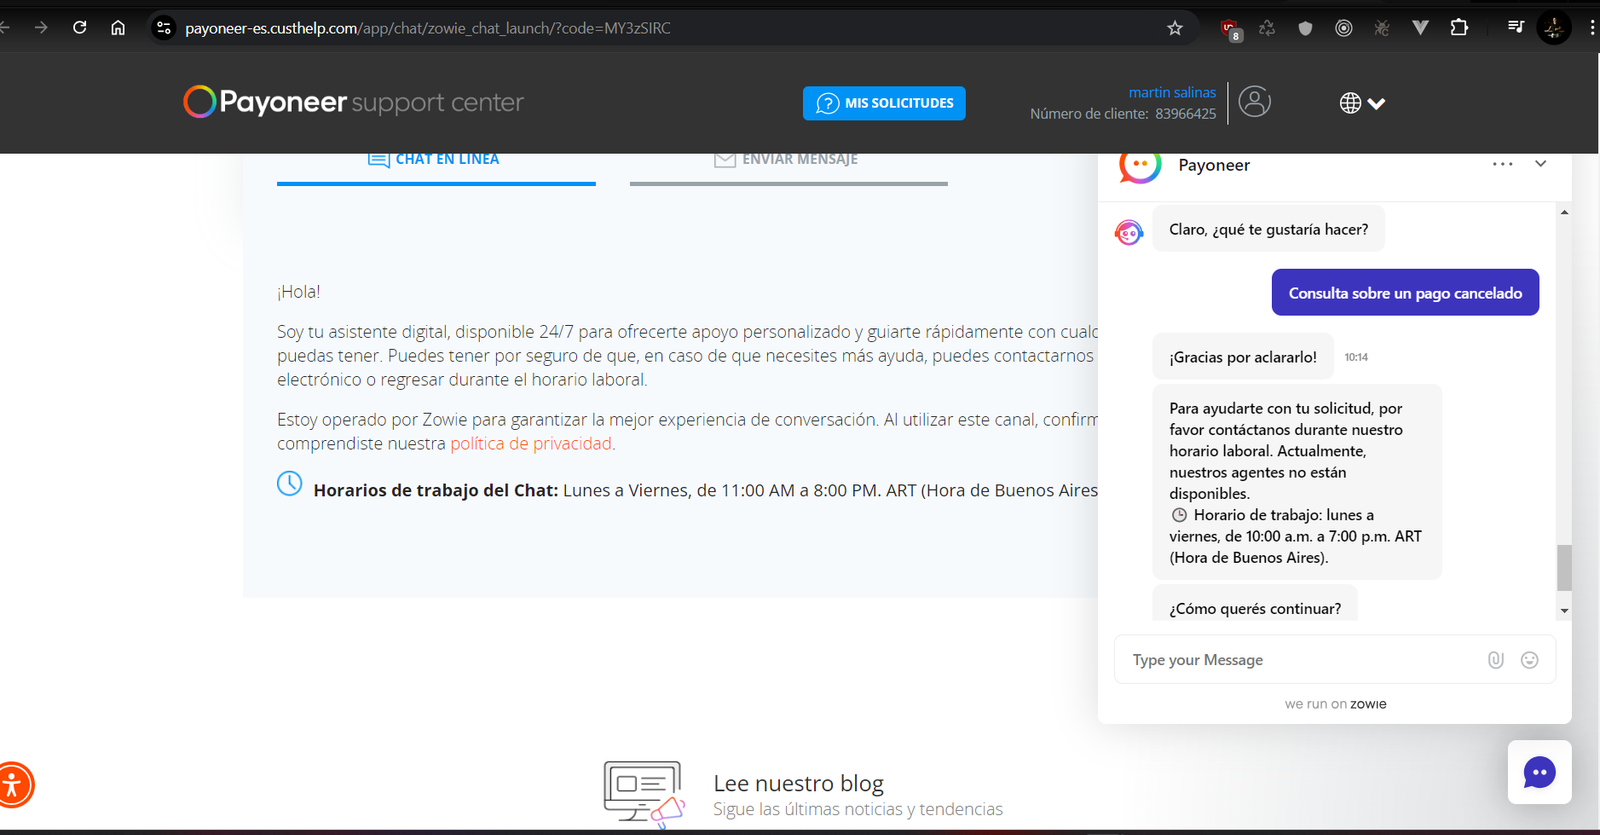Open the chat widget three-dot options
The image size is (1600, 835).
pos(1502,164)
